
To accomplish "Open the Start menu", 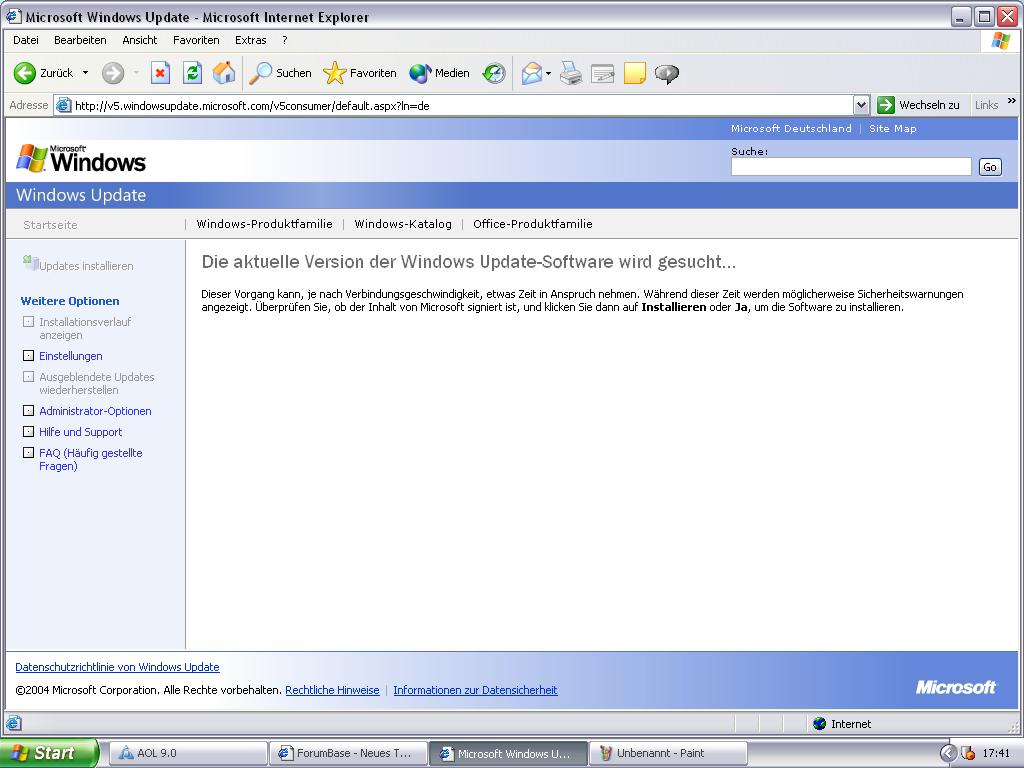I will pyautogui.click(x=48, y=753).
